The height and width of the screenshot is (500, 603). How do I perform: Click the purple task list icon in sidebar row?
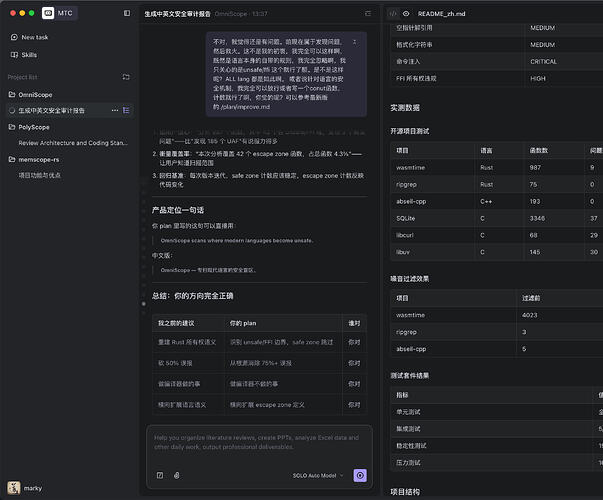tap(126, 110)
